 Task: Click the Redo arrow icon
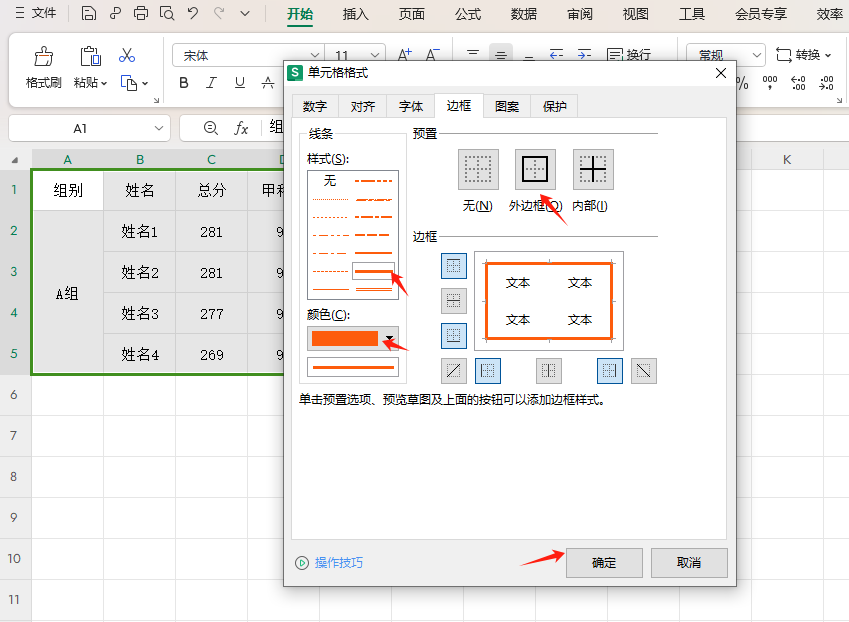tap(219, 13)
